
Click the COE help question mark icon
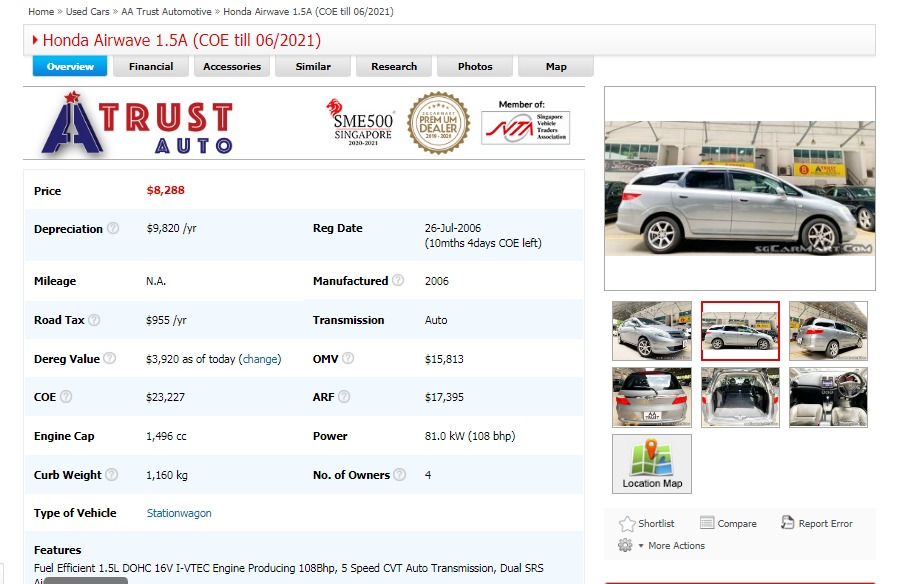click(66, 397)
